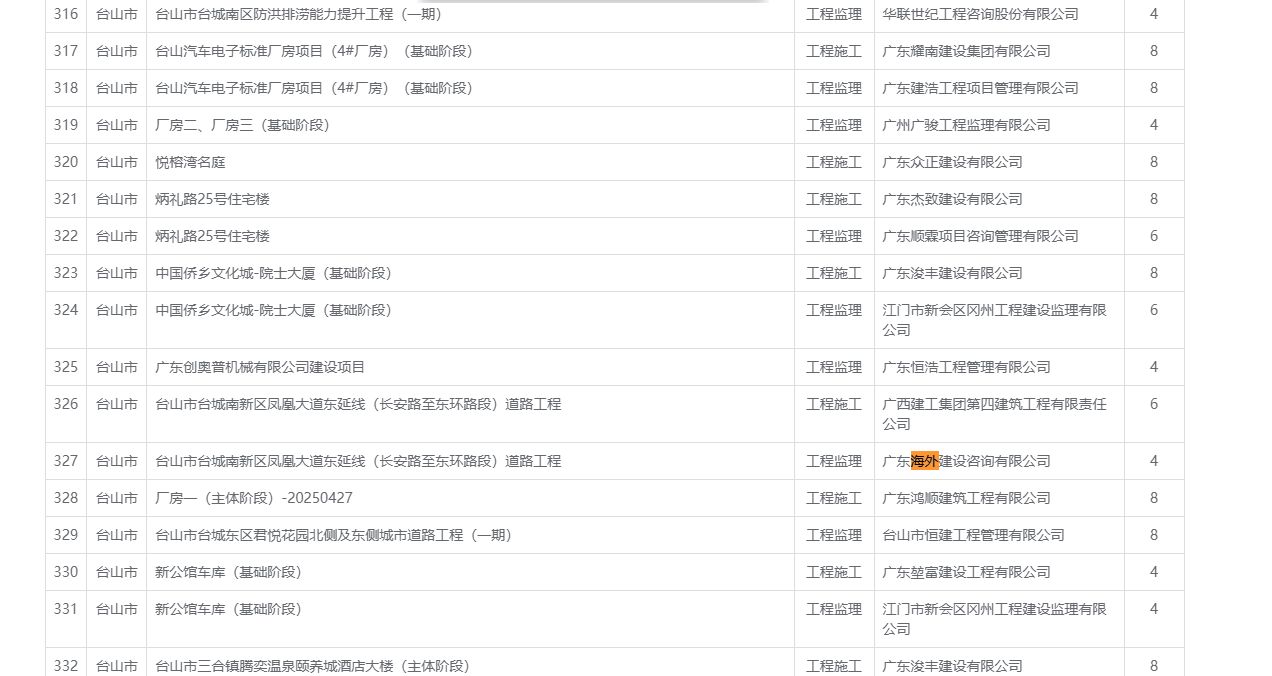Viewport: 1272px width, 676px height.
Task: Click the highlighted 海外 search match
Action: click(x=925, y=461)
